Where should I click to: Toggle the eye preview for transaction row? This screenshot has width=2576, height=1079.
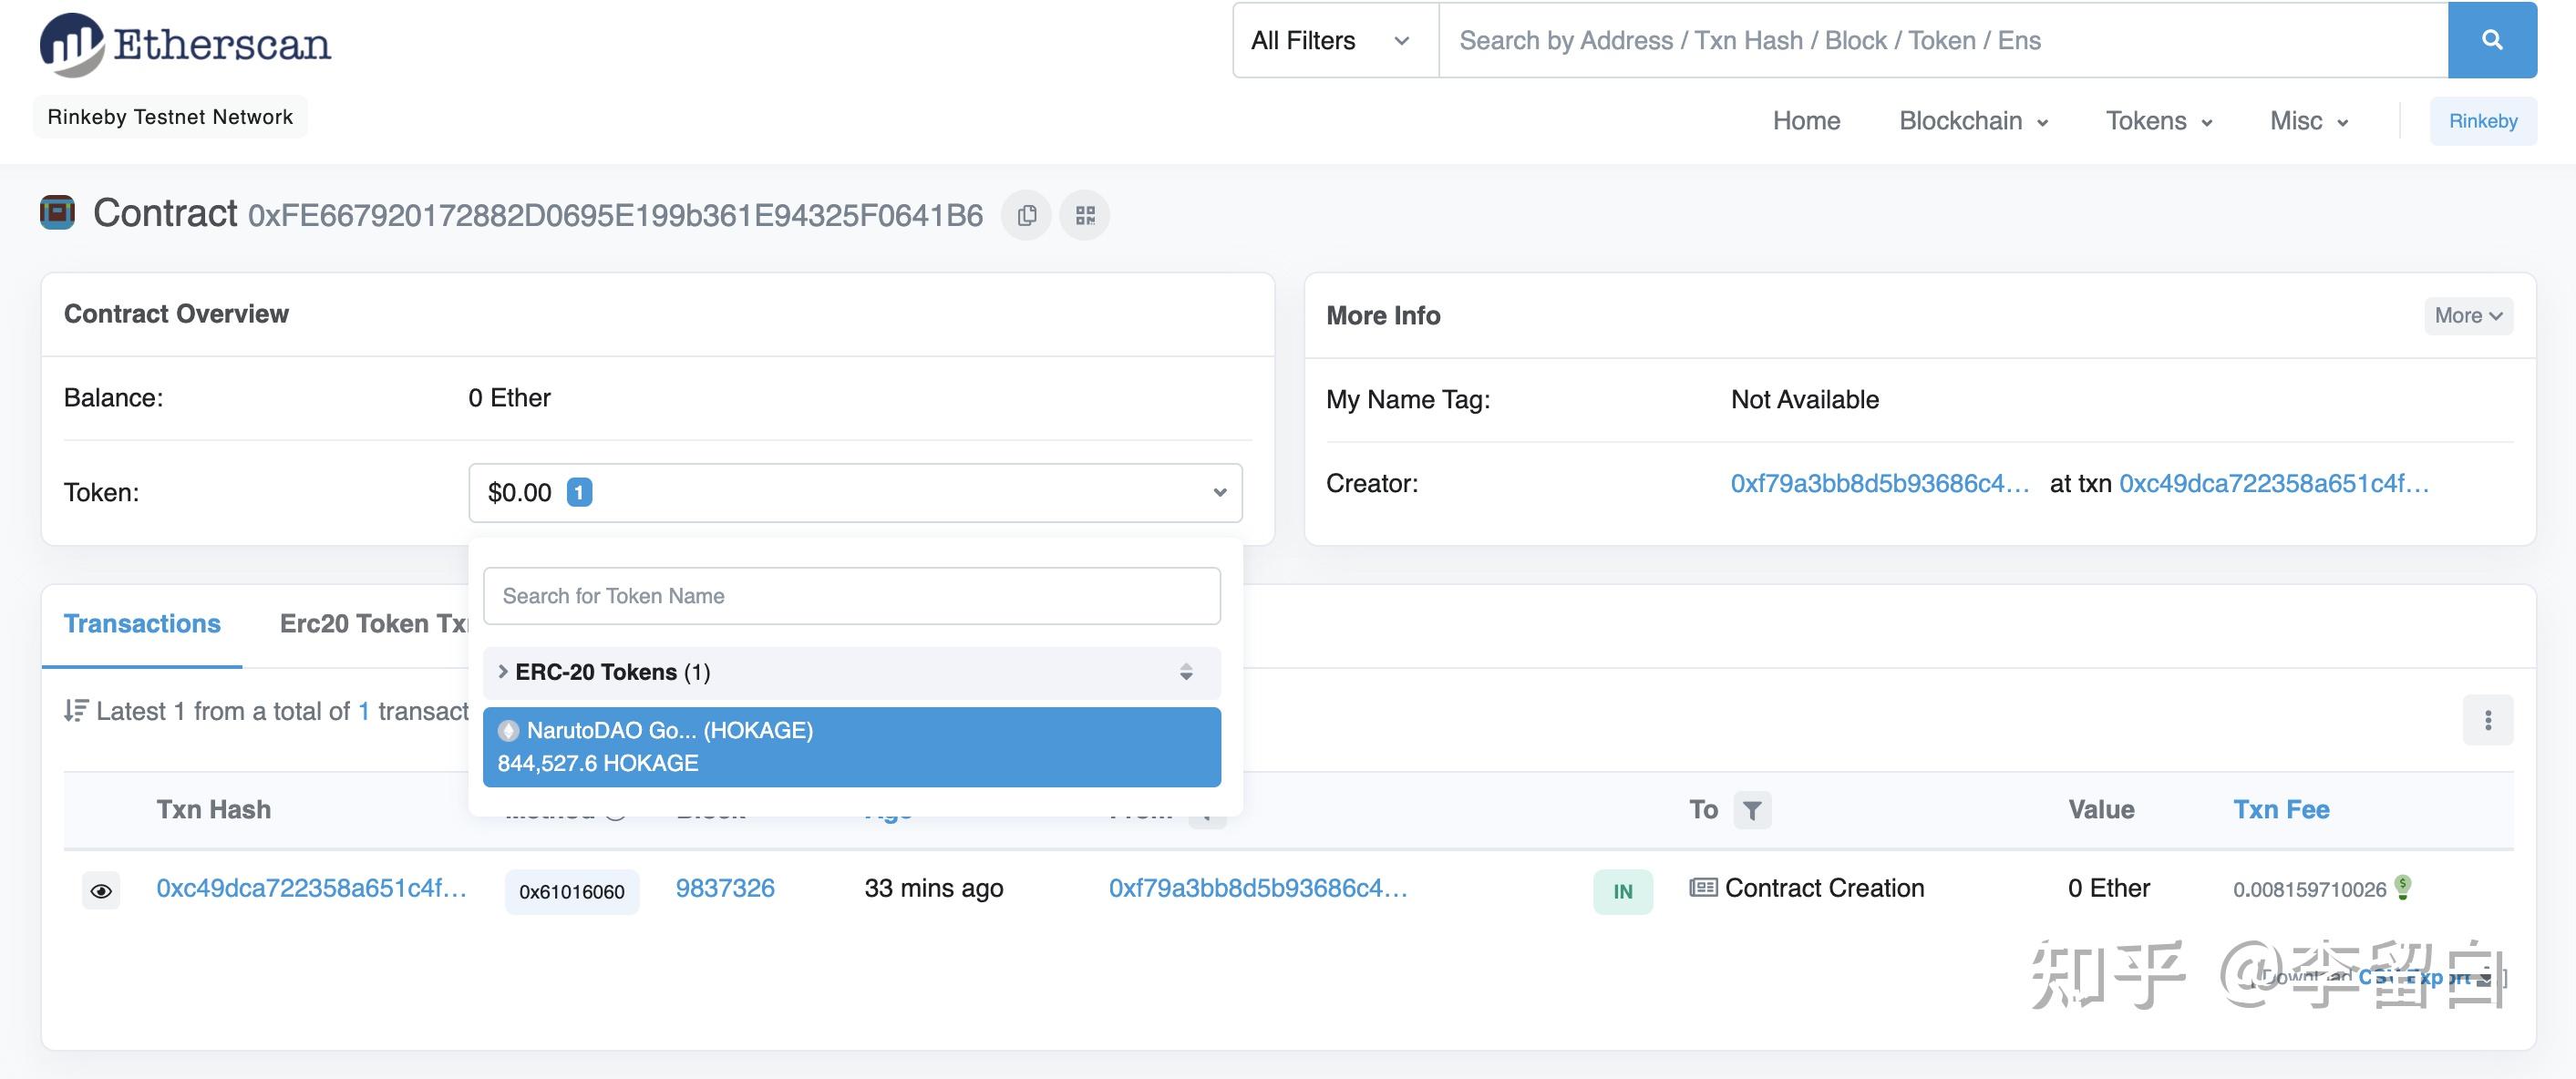coord(101,891)
